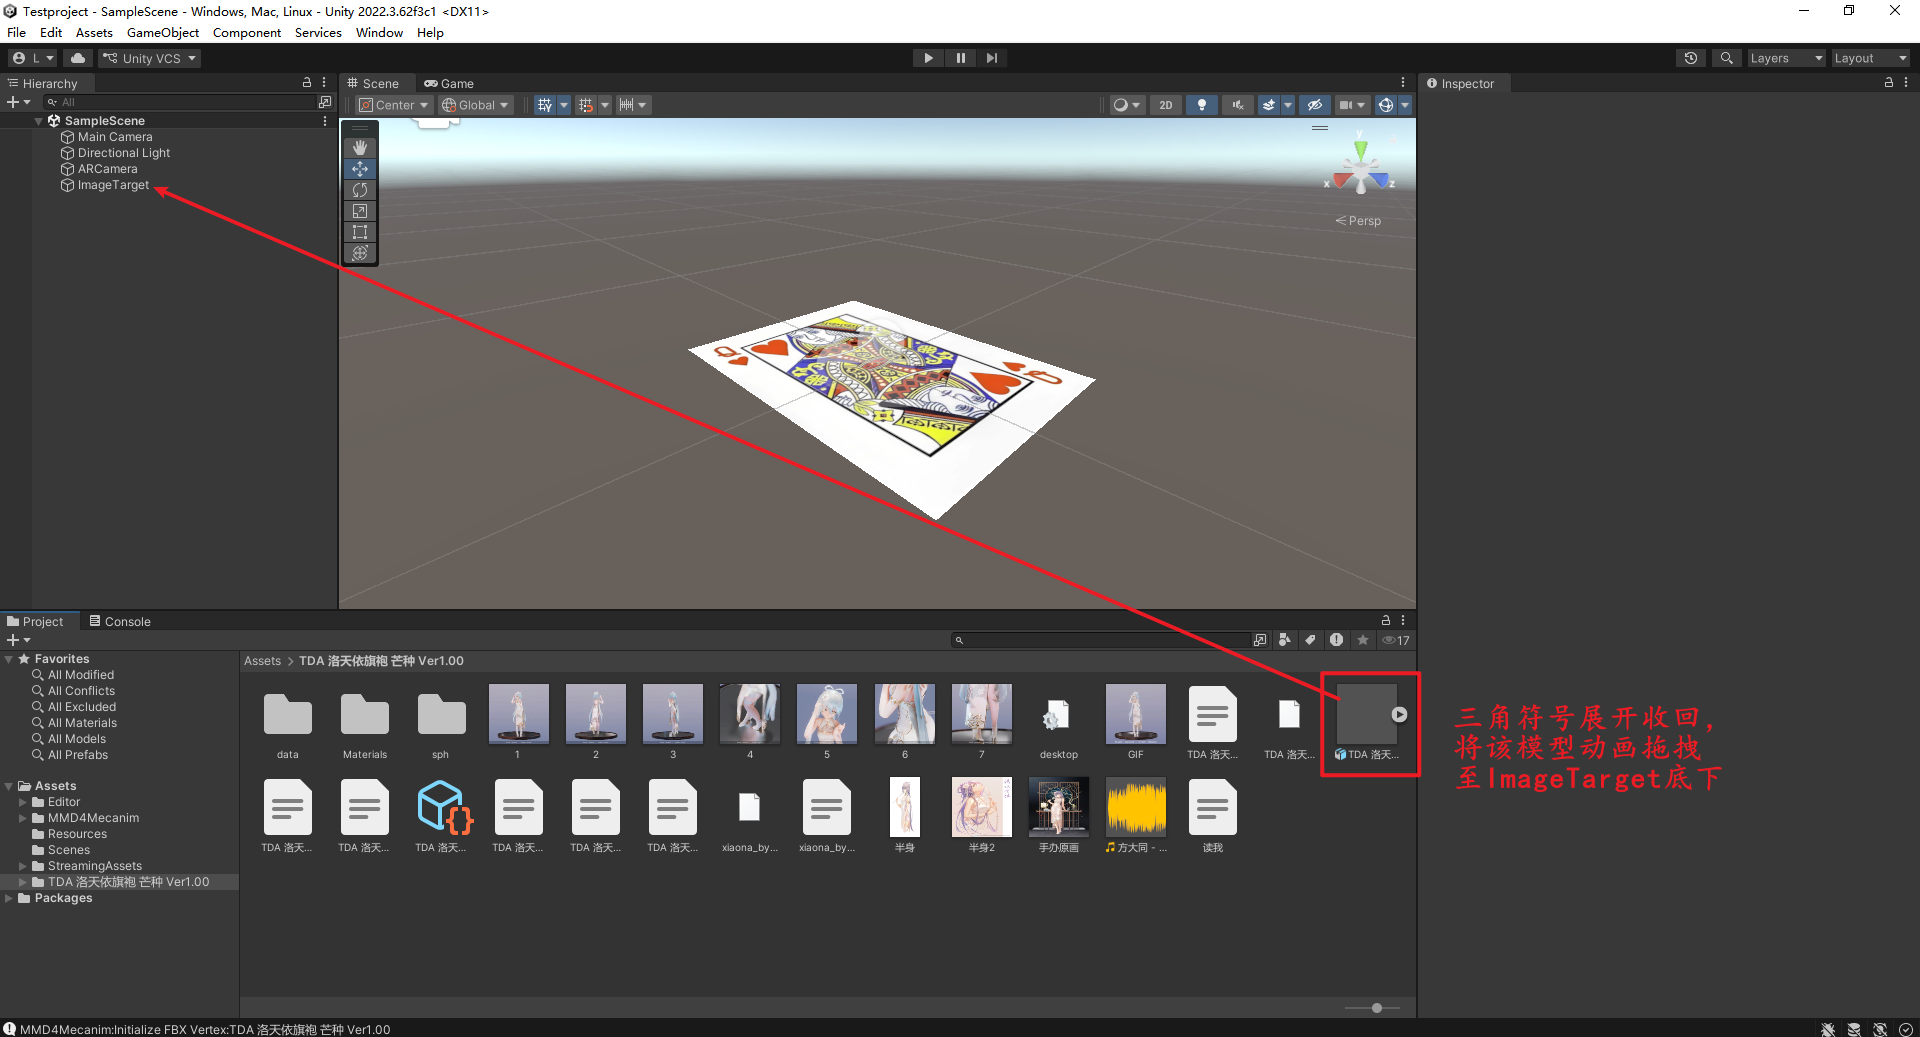Image resolution: width=1920 pixels, height=1037 pixels.
Task: Select the StreamingAssets folder
Action: [x=94, y=866]
